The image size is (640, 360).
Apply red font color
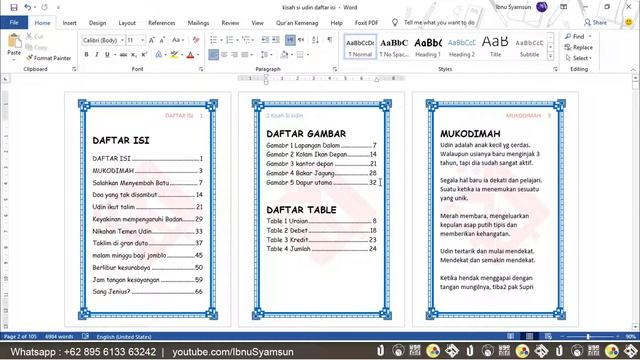tap(190, 55)
